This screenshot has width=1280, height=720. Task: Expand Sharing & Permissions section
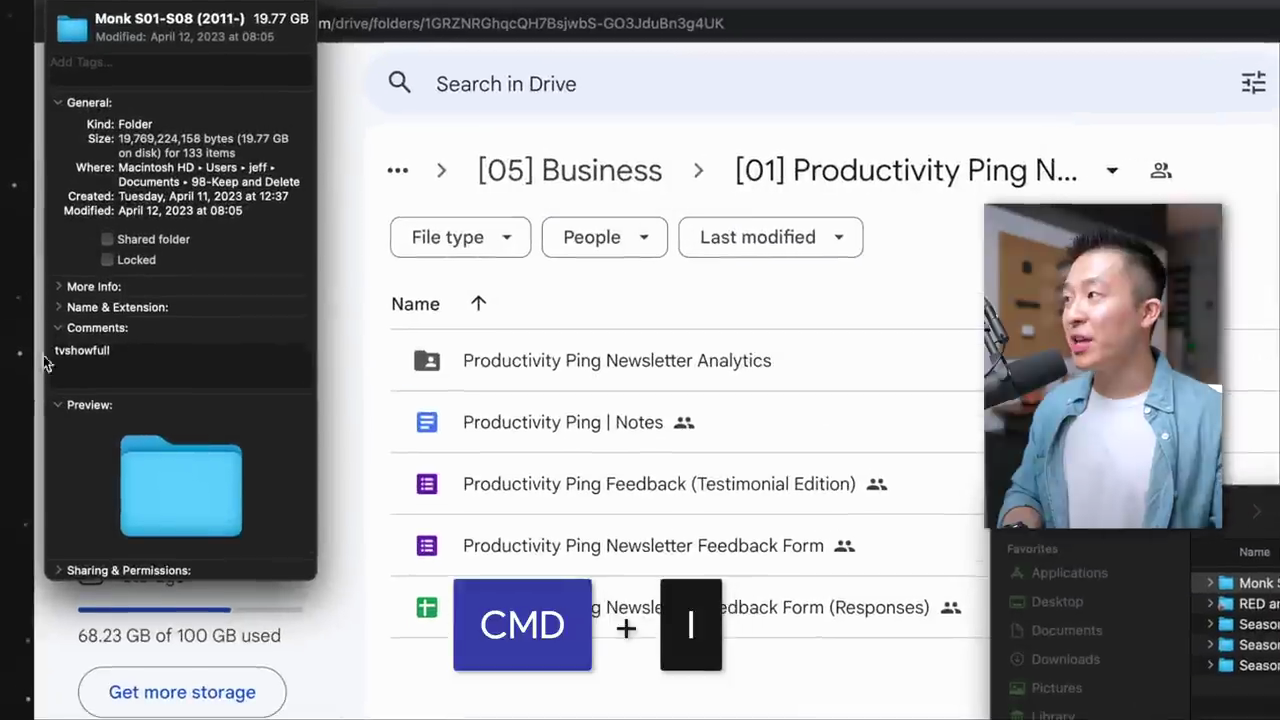58,570
